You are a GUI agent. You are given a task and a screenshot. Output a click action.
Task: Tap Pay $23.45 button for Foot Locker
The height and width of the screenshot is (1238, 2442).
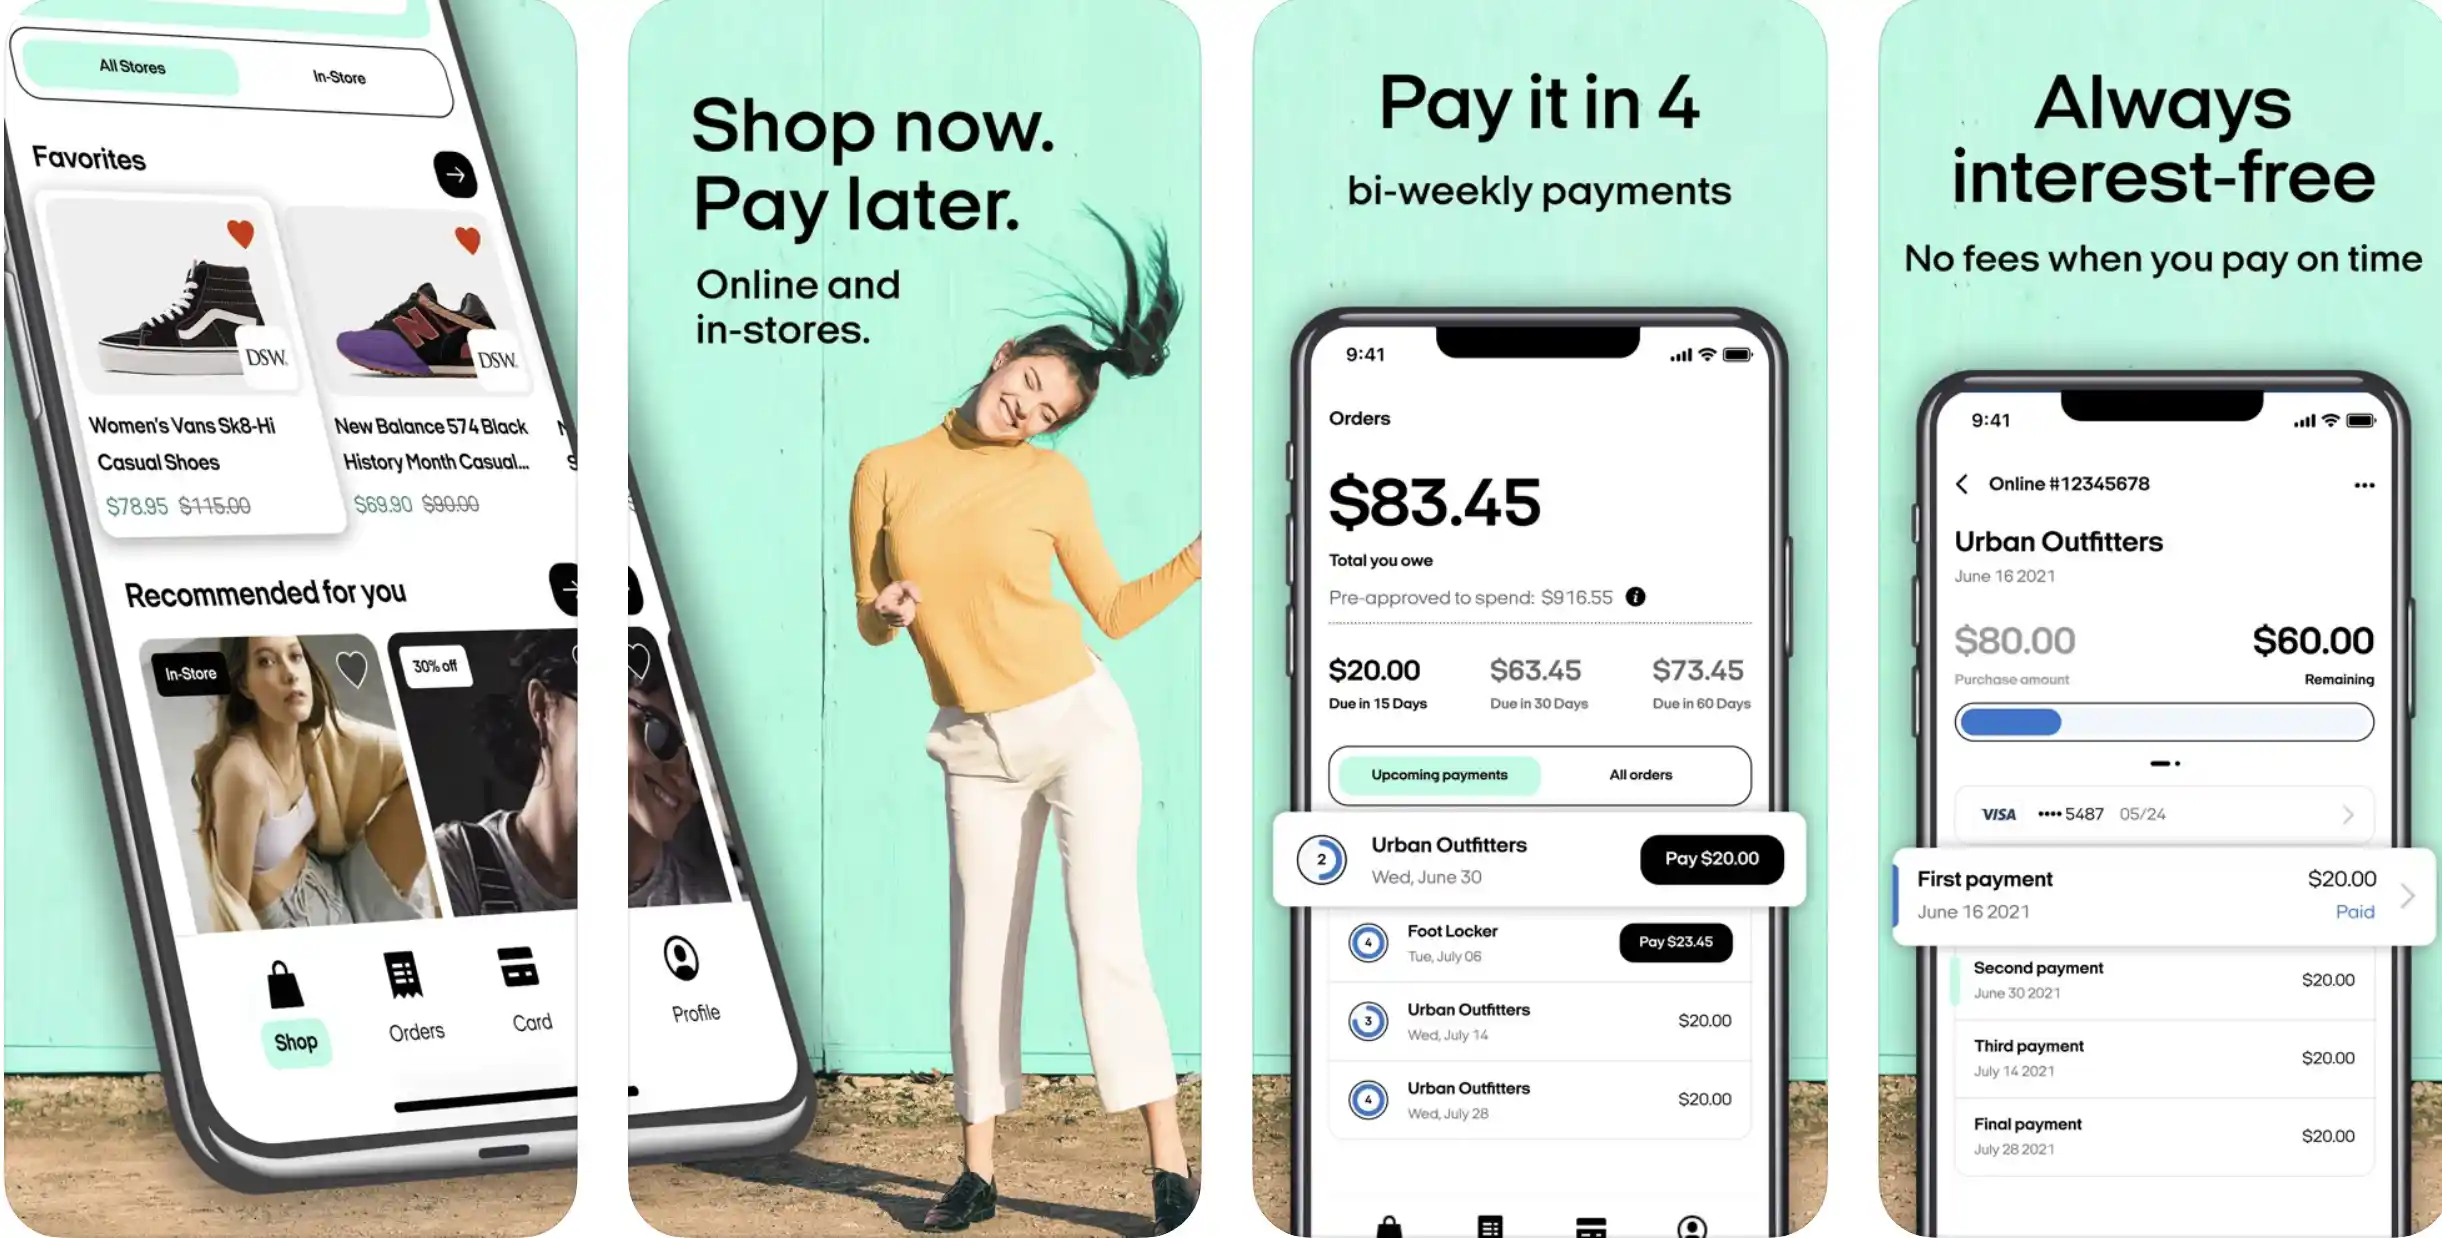[x=1676, y=941]
